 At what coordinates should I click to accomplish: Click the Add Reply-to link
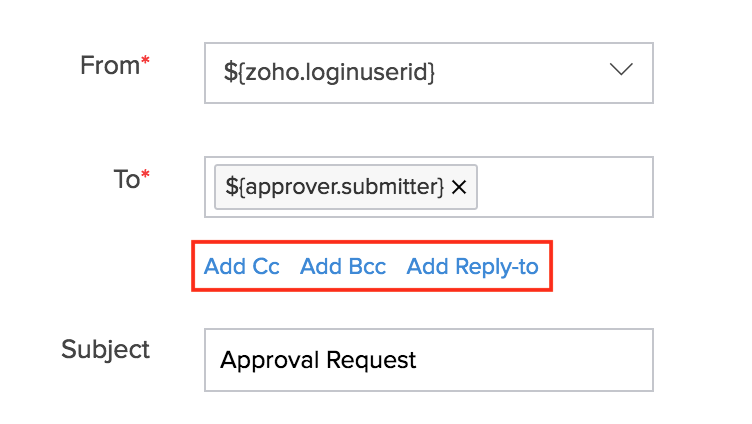coord(472,267)
